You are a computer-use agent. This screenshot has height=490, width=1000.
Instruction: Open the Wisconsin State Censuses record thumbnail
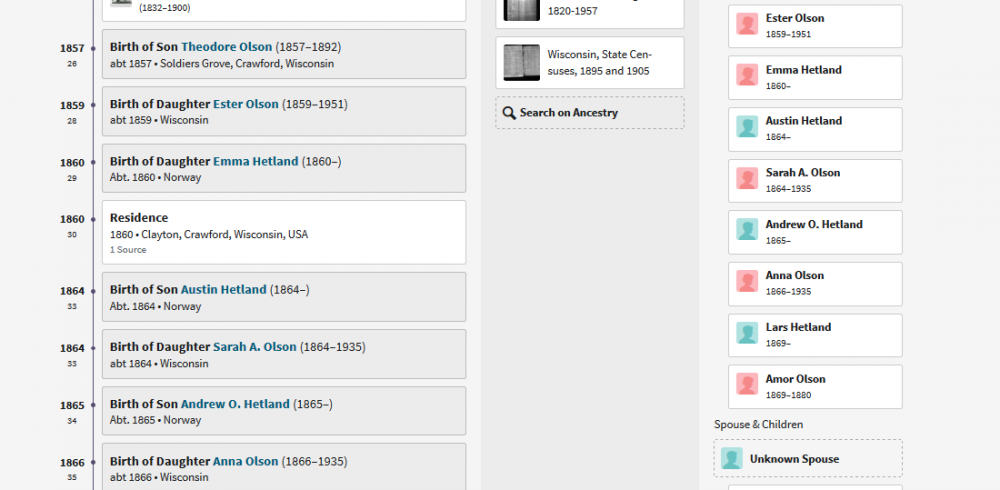coord(522,63)
